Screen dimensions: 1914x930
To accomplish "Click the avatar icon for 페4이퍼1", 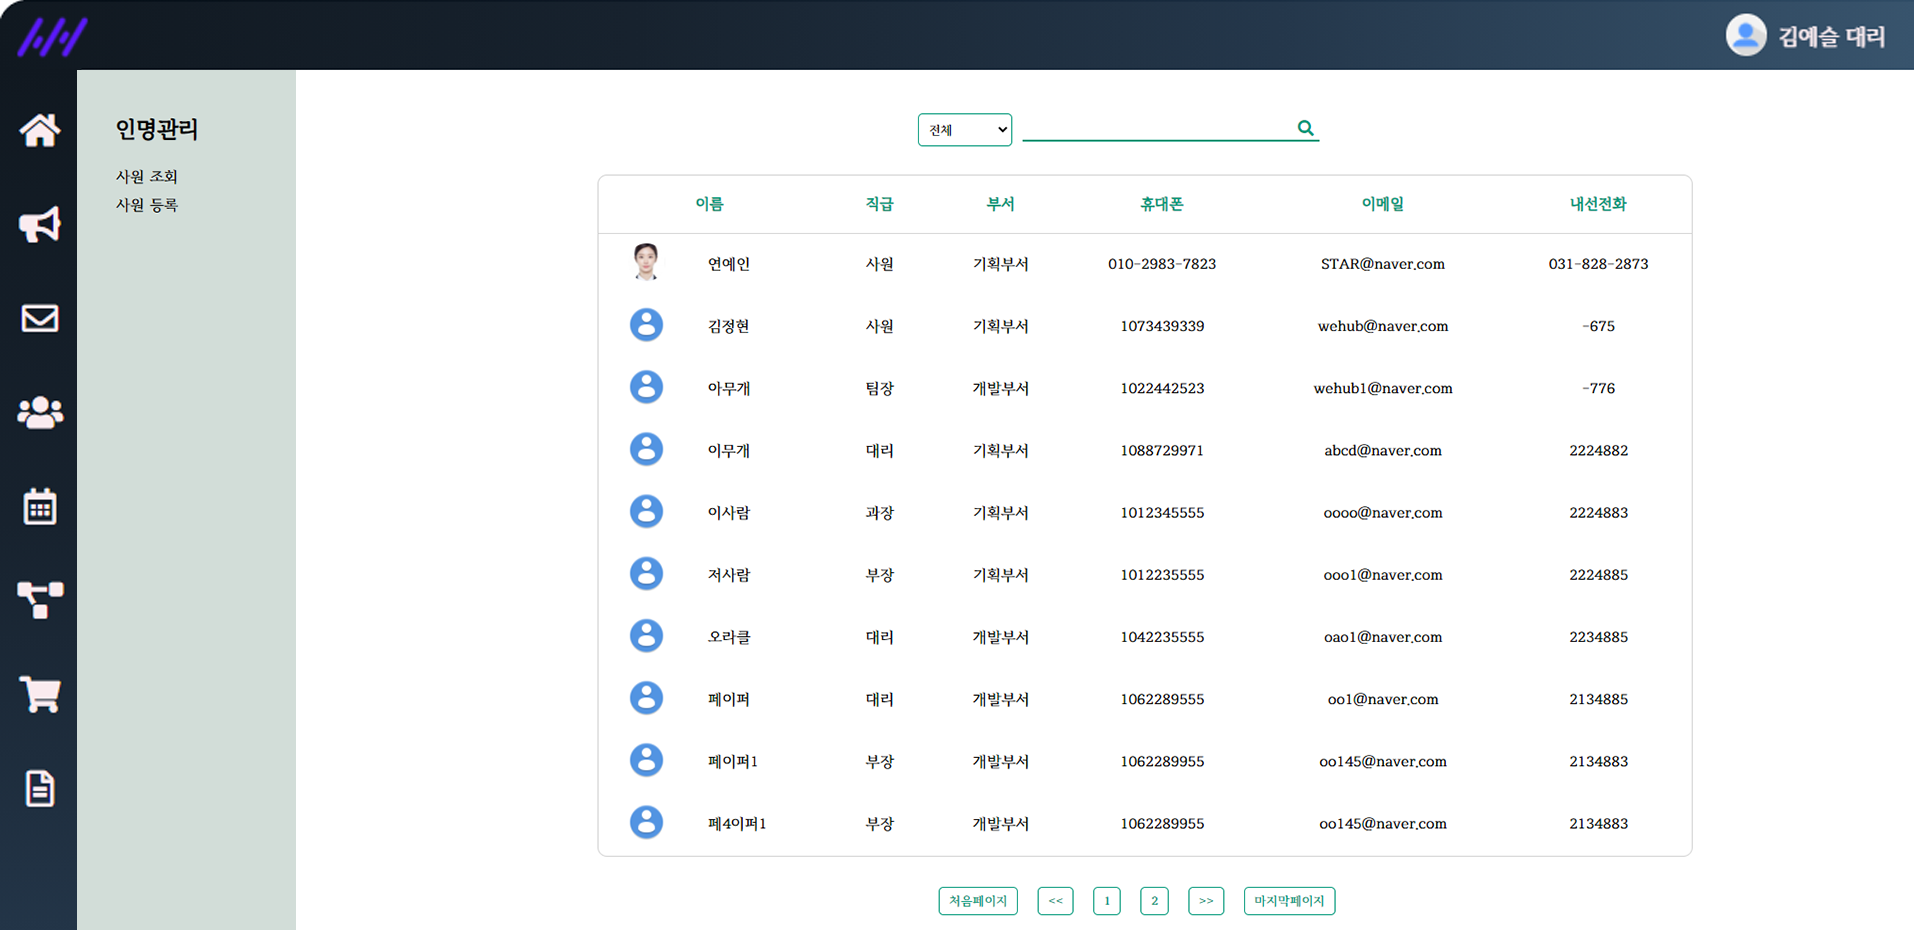I will (x=646, y=822).
